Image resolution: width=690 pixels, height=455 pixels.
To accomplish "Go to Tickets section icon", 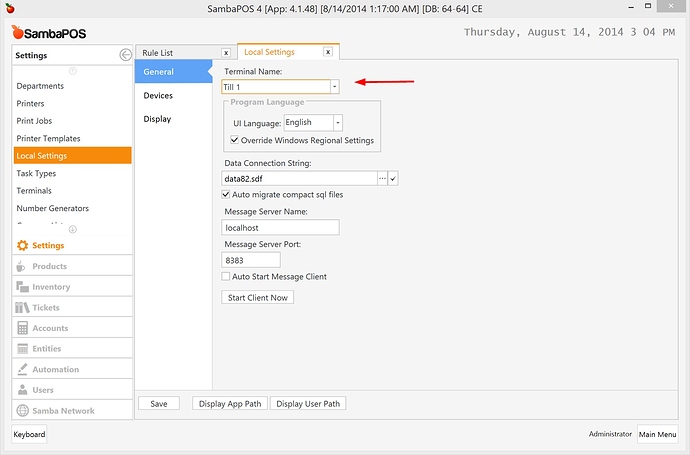I will (23, 308).
